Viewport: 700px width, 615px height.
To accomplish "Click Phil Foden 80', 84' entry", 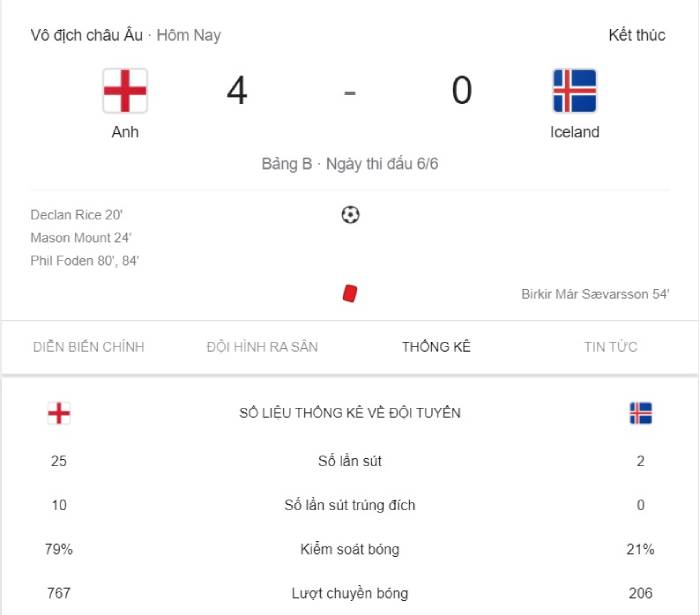I will tap(84, 261).
